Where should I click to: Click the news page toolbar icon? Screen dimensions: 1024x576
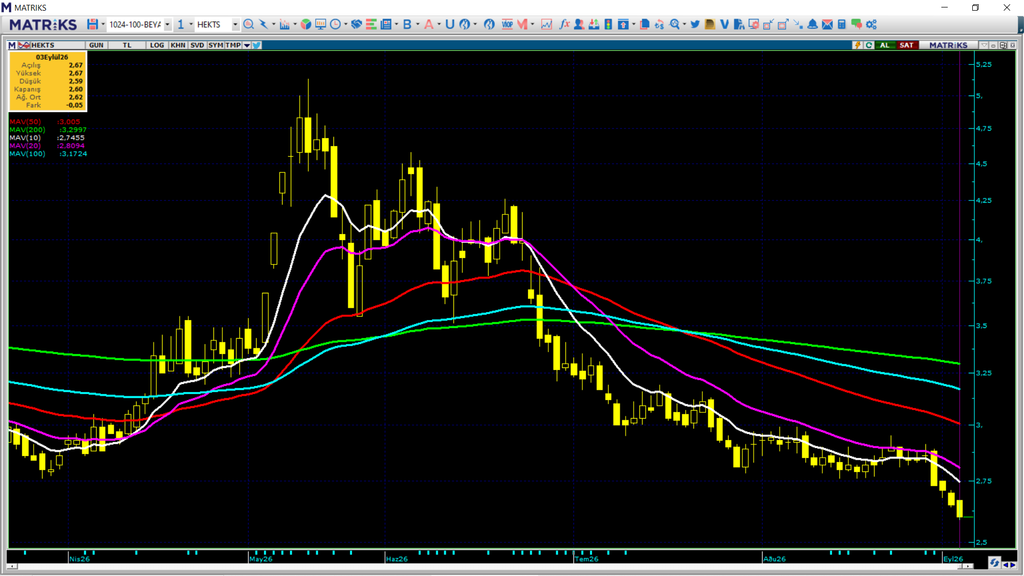click(386, 24)
